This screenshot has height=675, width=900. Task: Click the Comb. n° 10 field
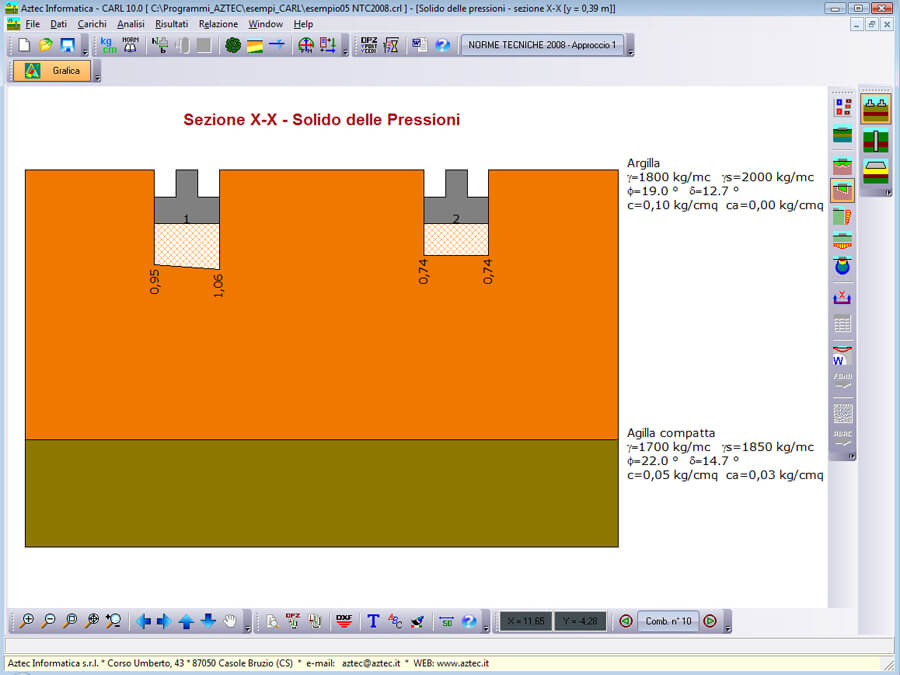coord(668,621)
